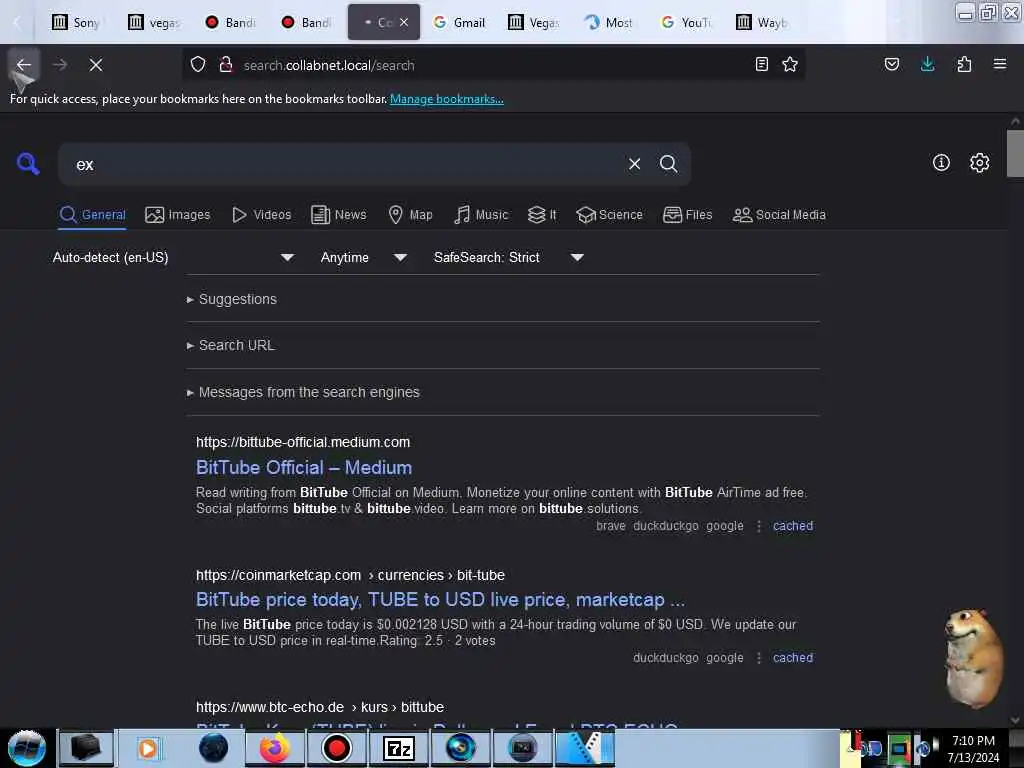Open the Downloads arrow icon
Image resolution: width=1024 pixels, height=768 pixels.
tap(927, 64)
